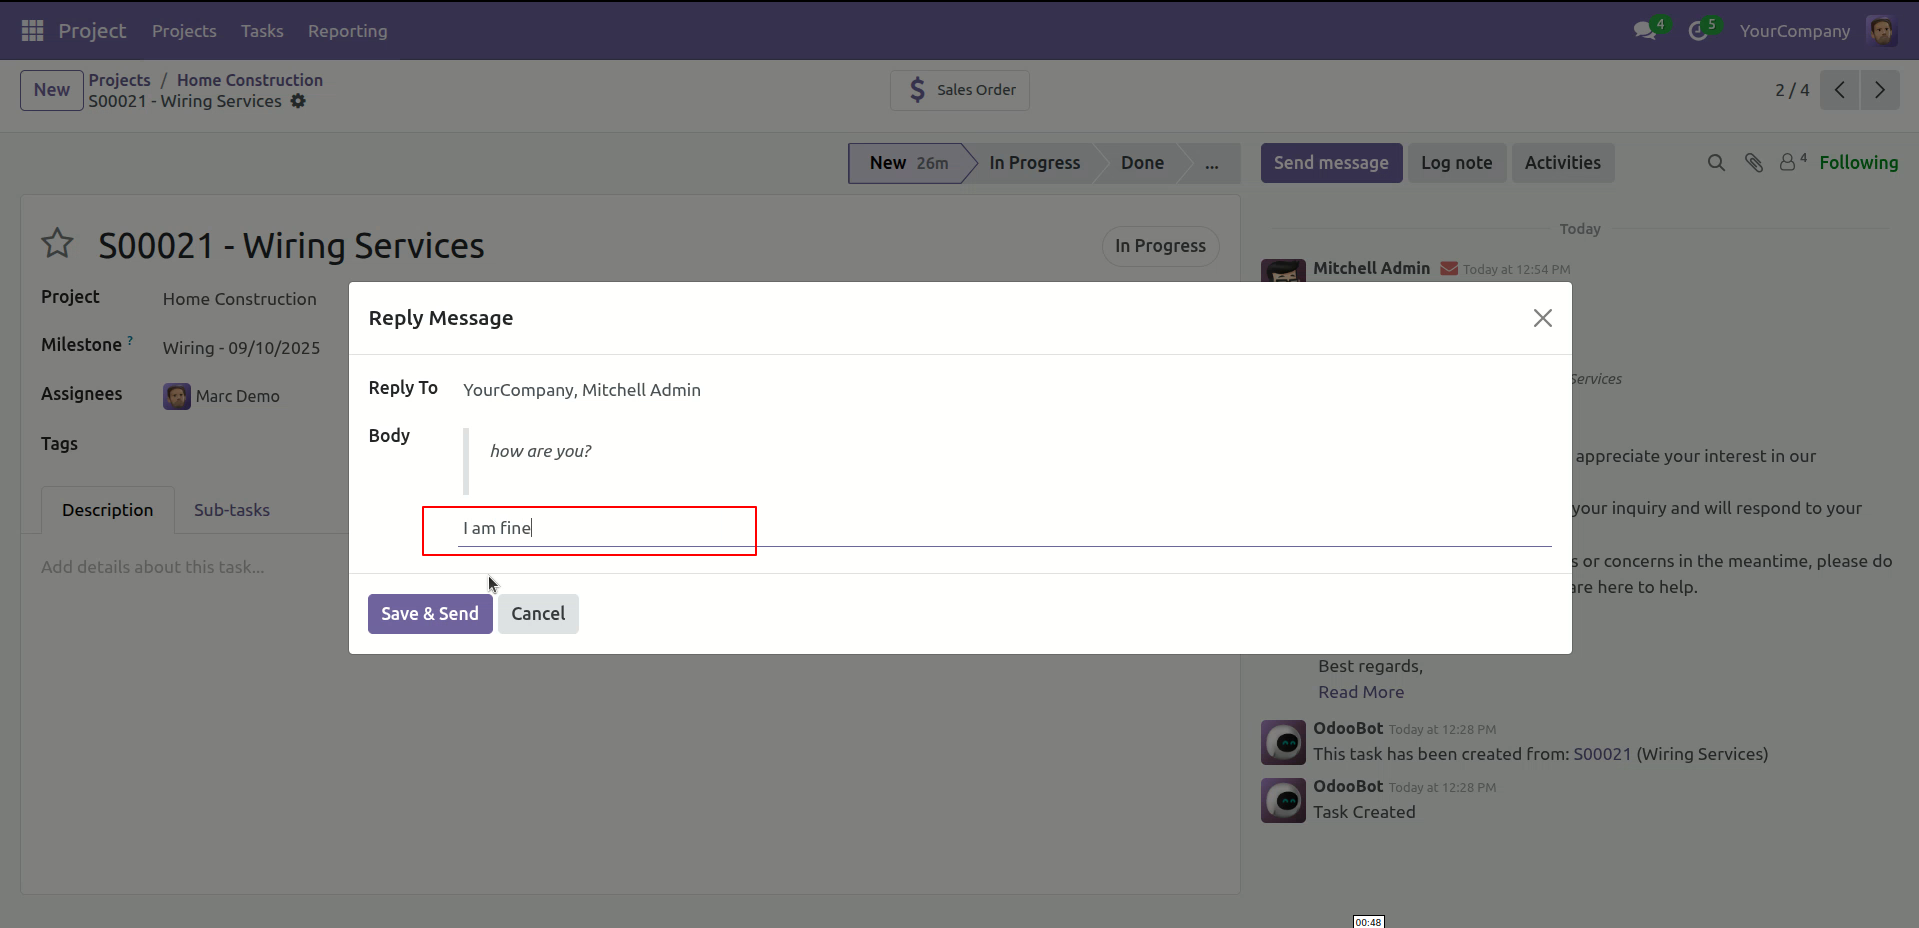The height and width of the screenshot is (928, 1919).
Task: Click the New button
Action: point(52,90)
